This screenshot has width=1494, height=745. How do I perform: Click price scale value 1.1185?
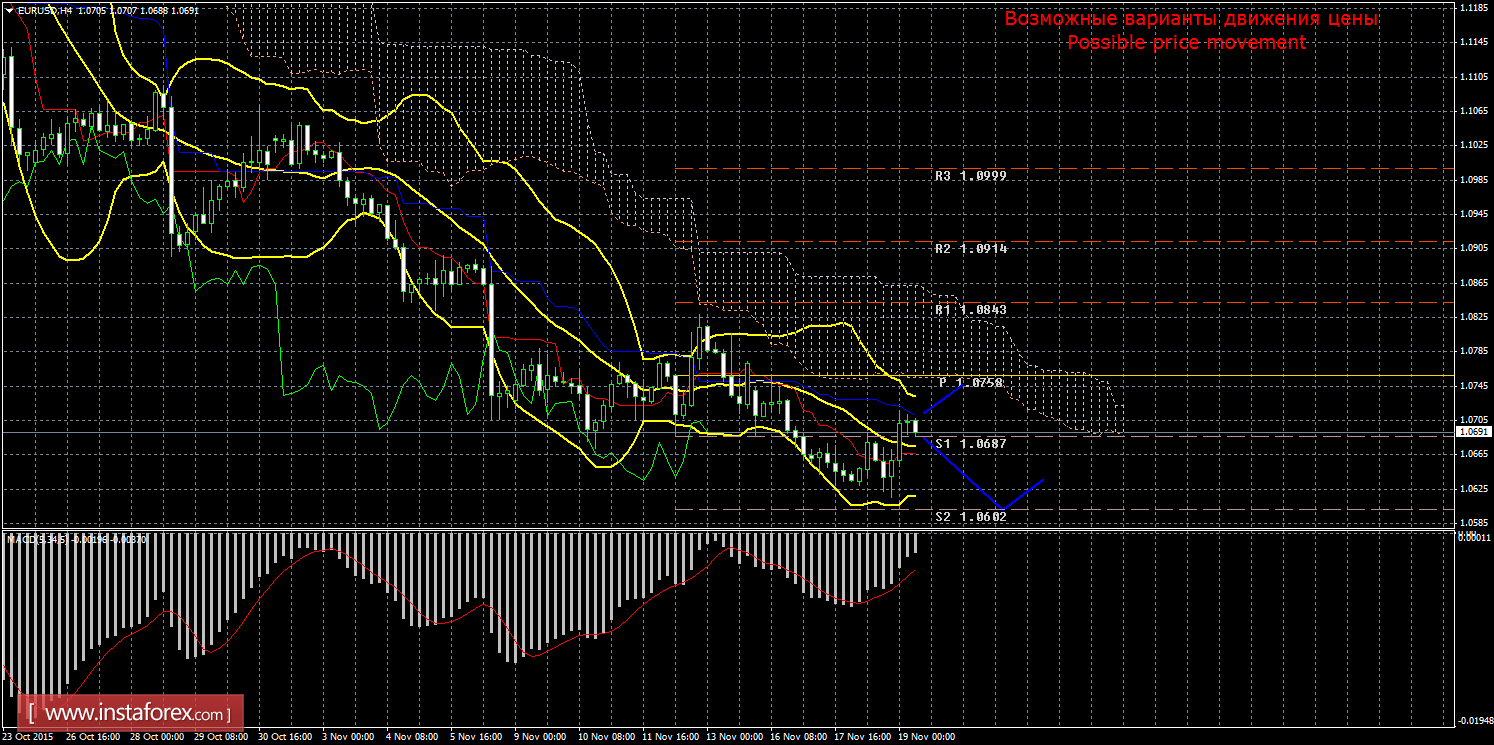pos(1474,7)
